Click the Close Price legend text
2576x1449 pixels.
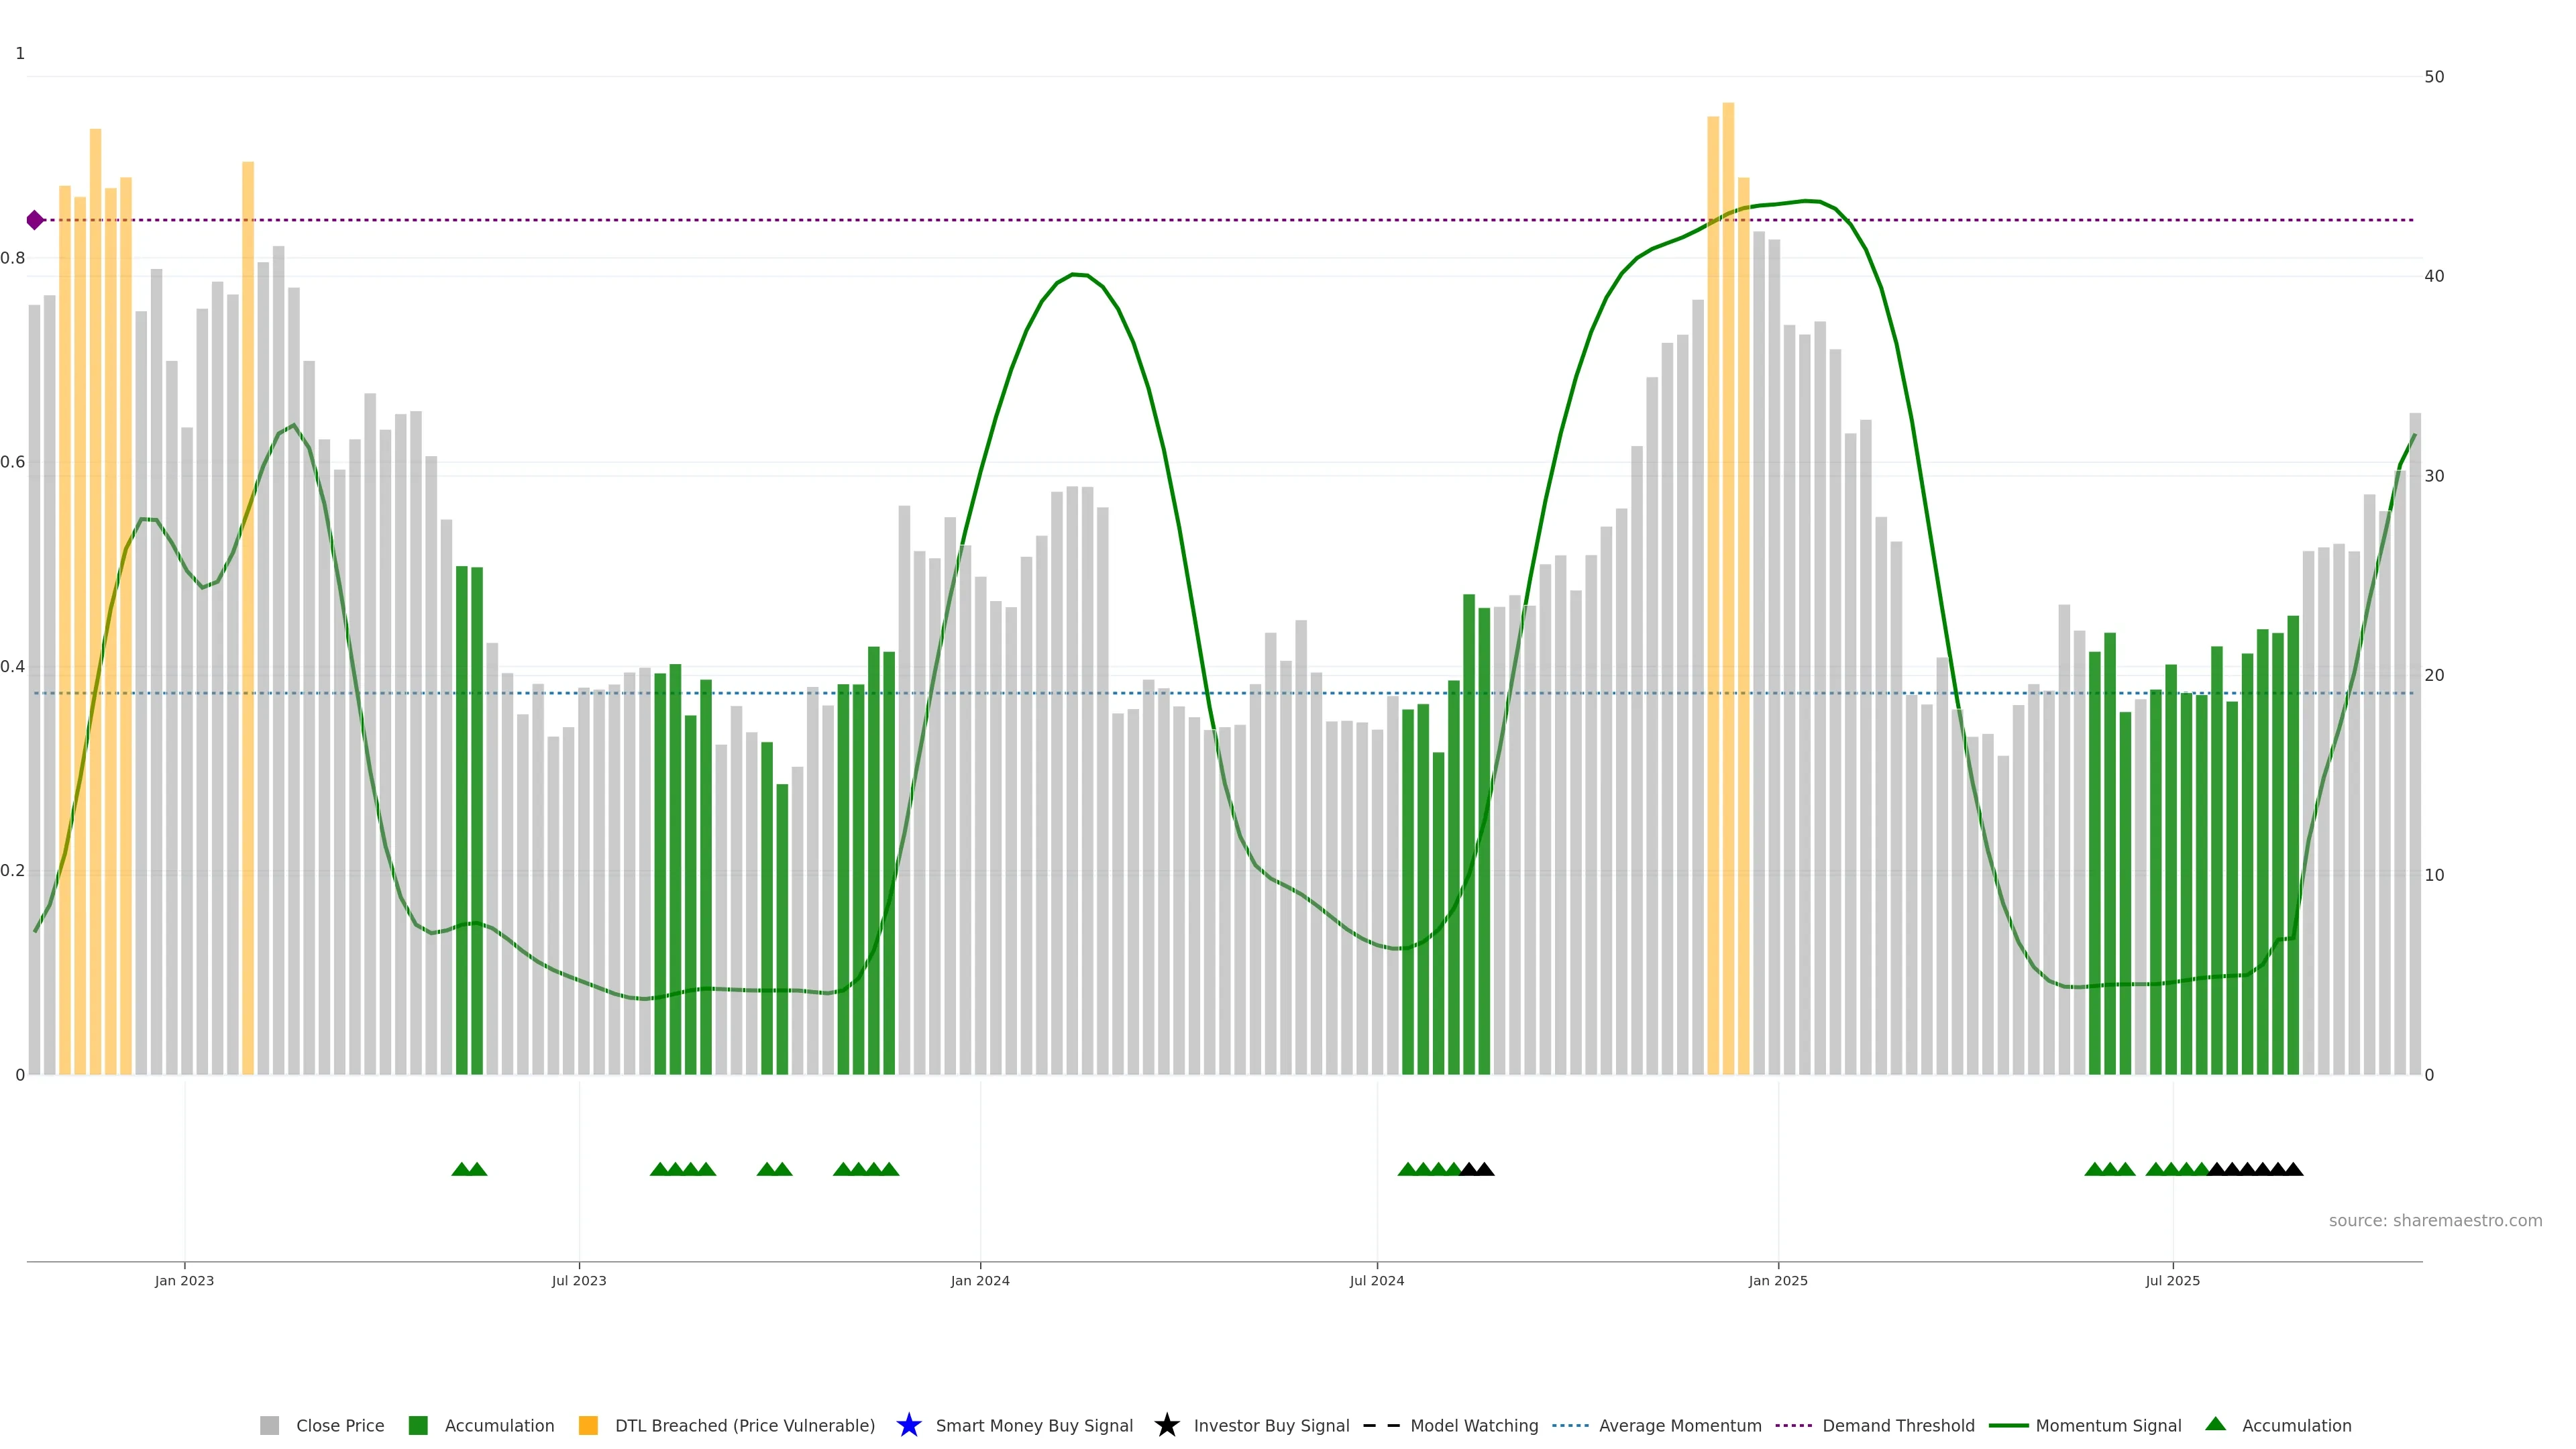click(x=339, y=1425)
